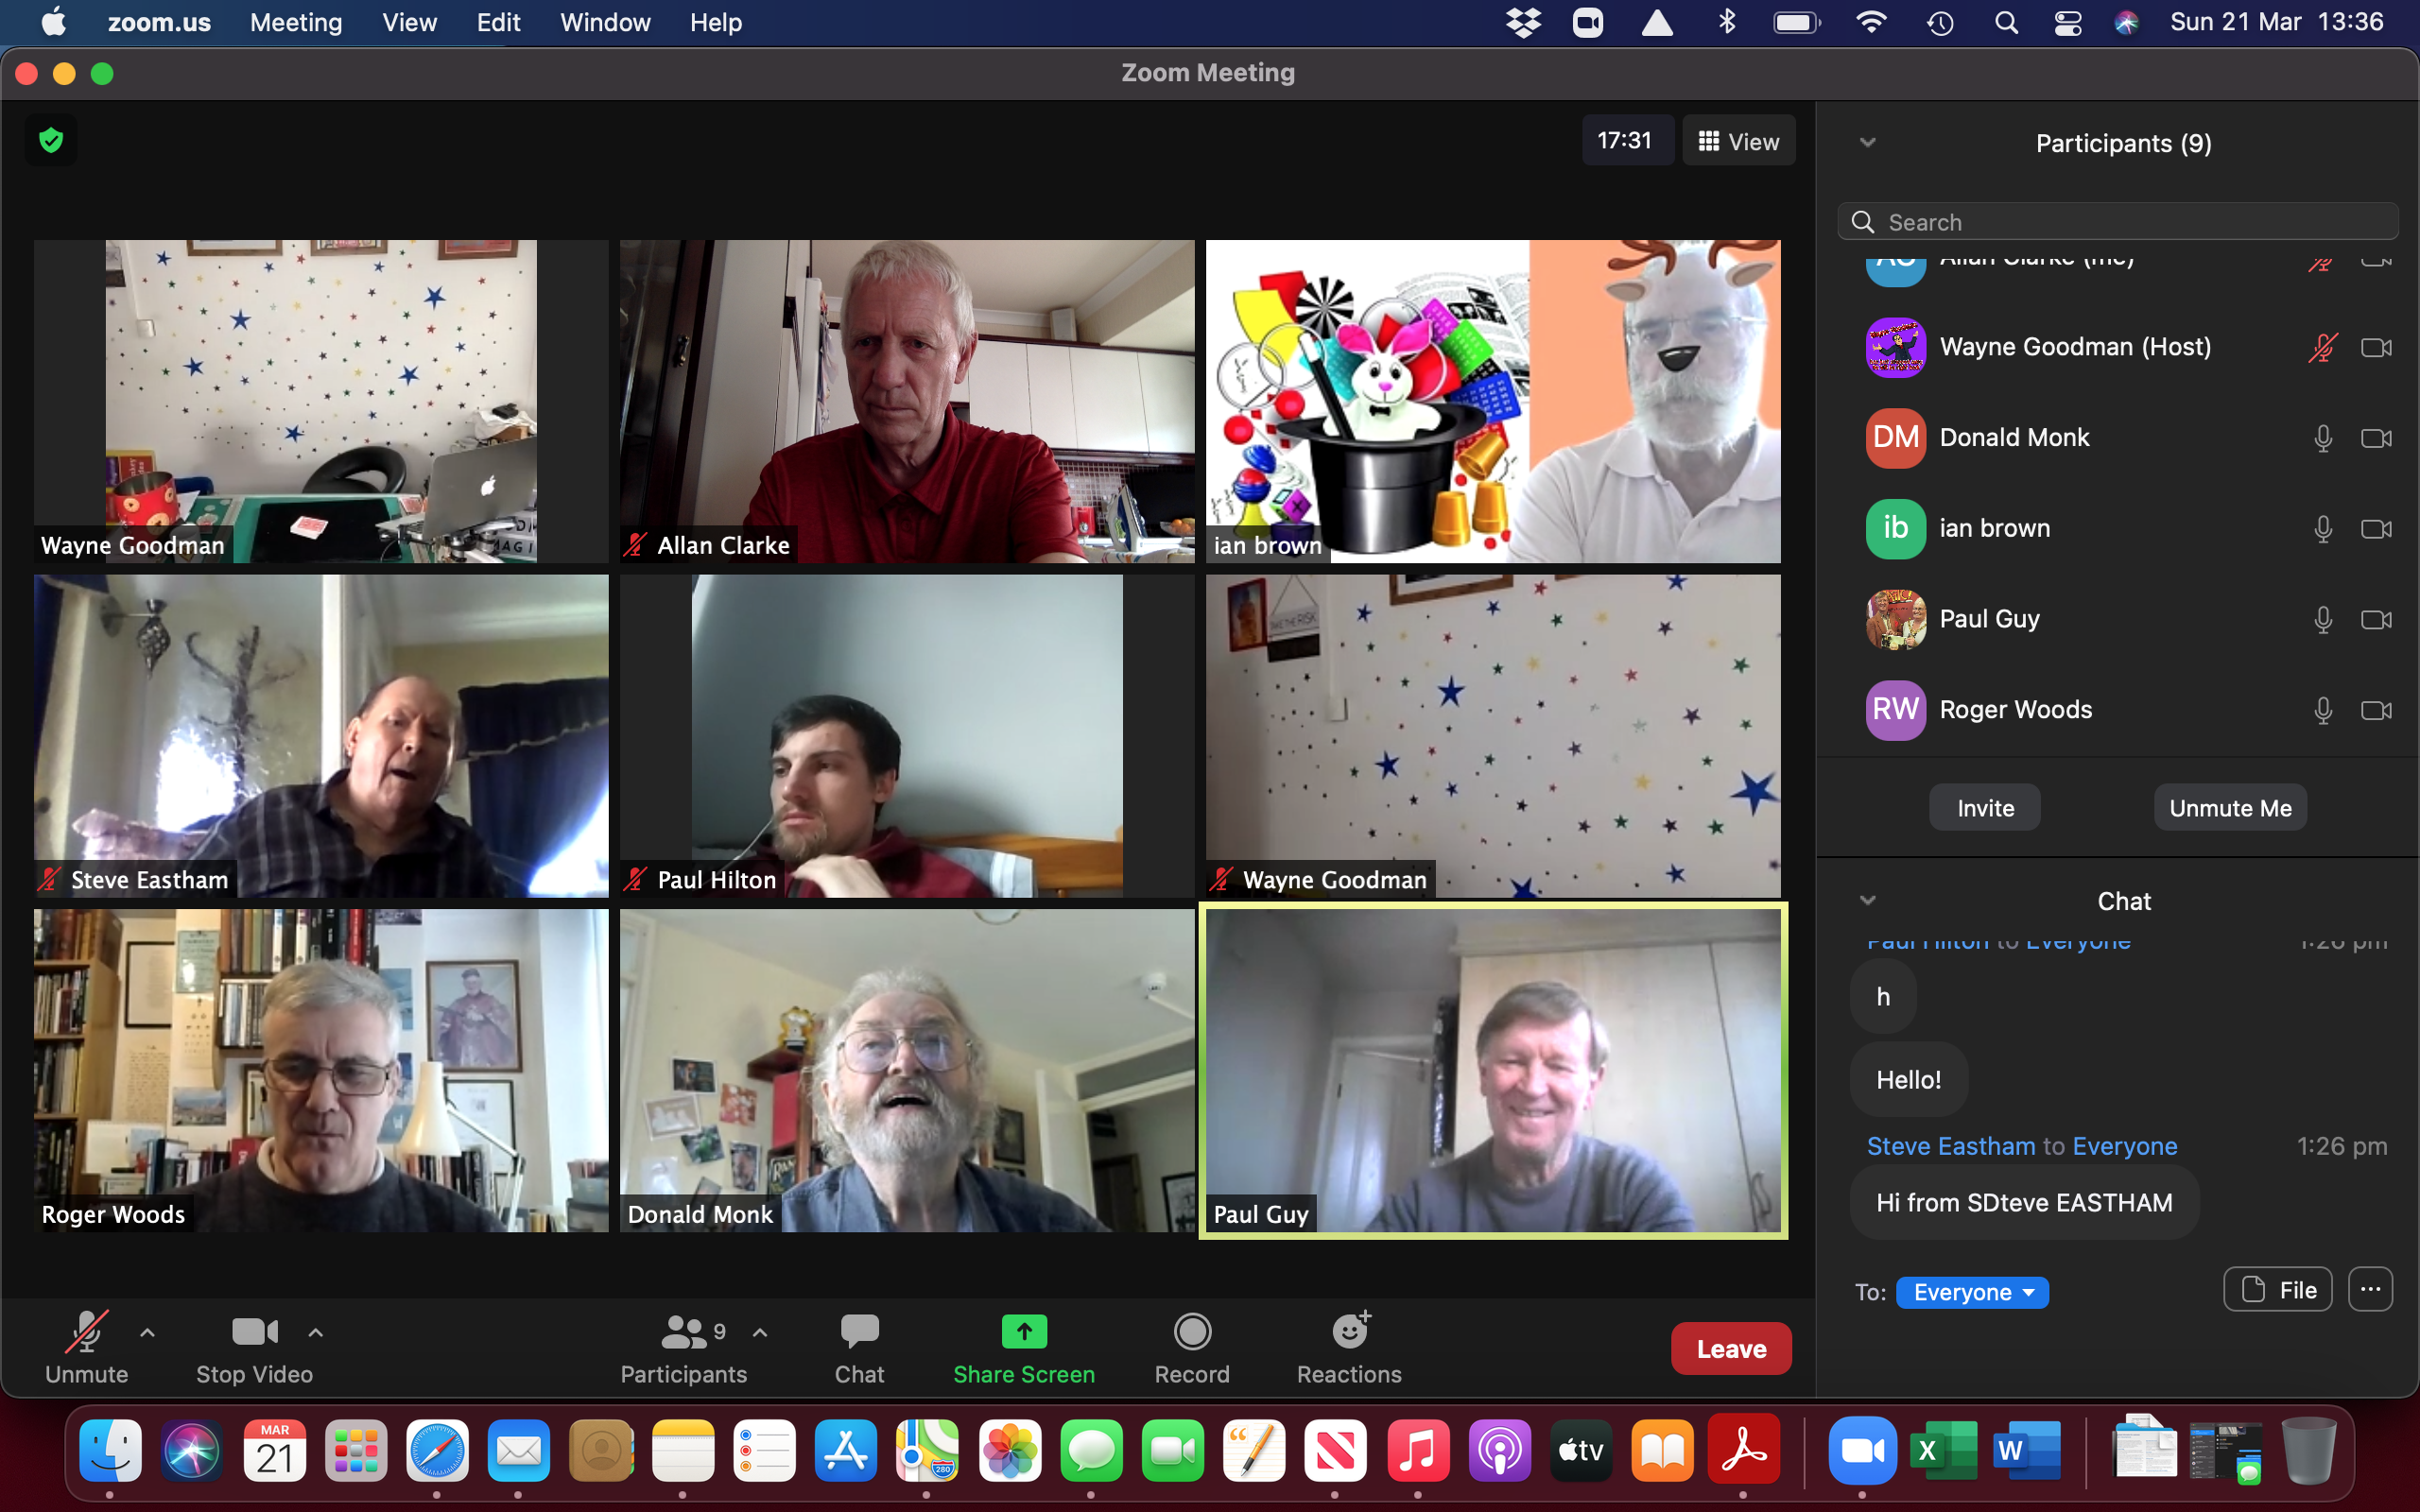
Task: Select Allan Clarke's video tile
Action: click(907, 401)
